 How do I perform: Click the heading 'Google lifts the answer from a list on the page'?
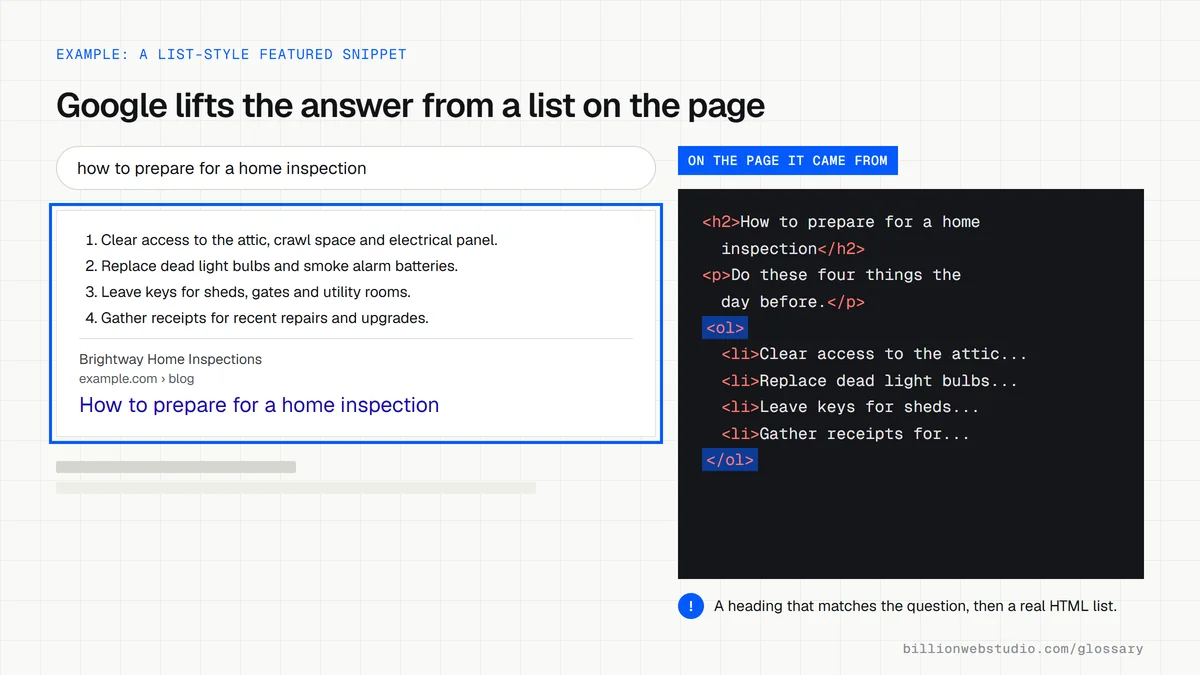point(410,105)
